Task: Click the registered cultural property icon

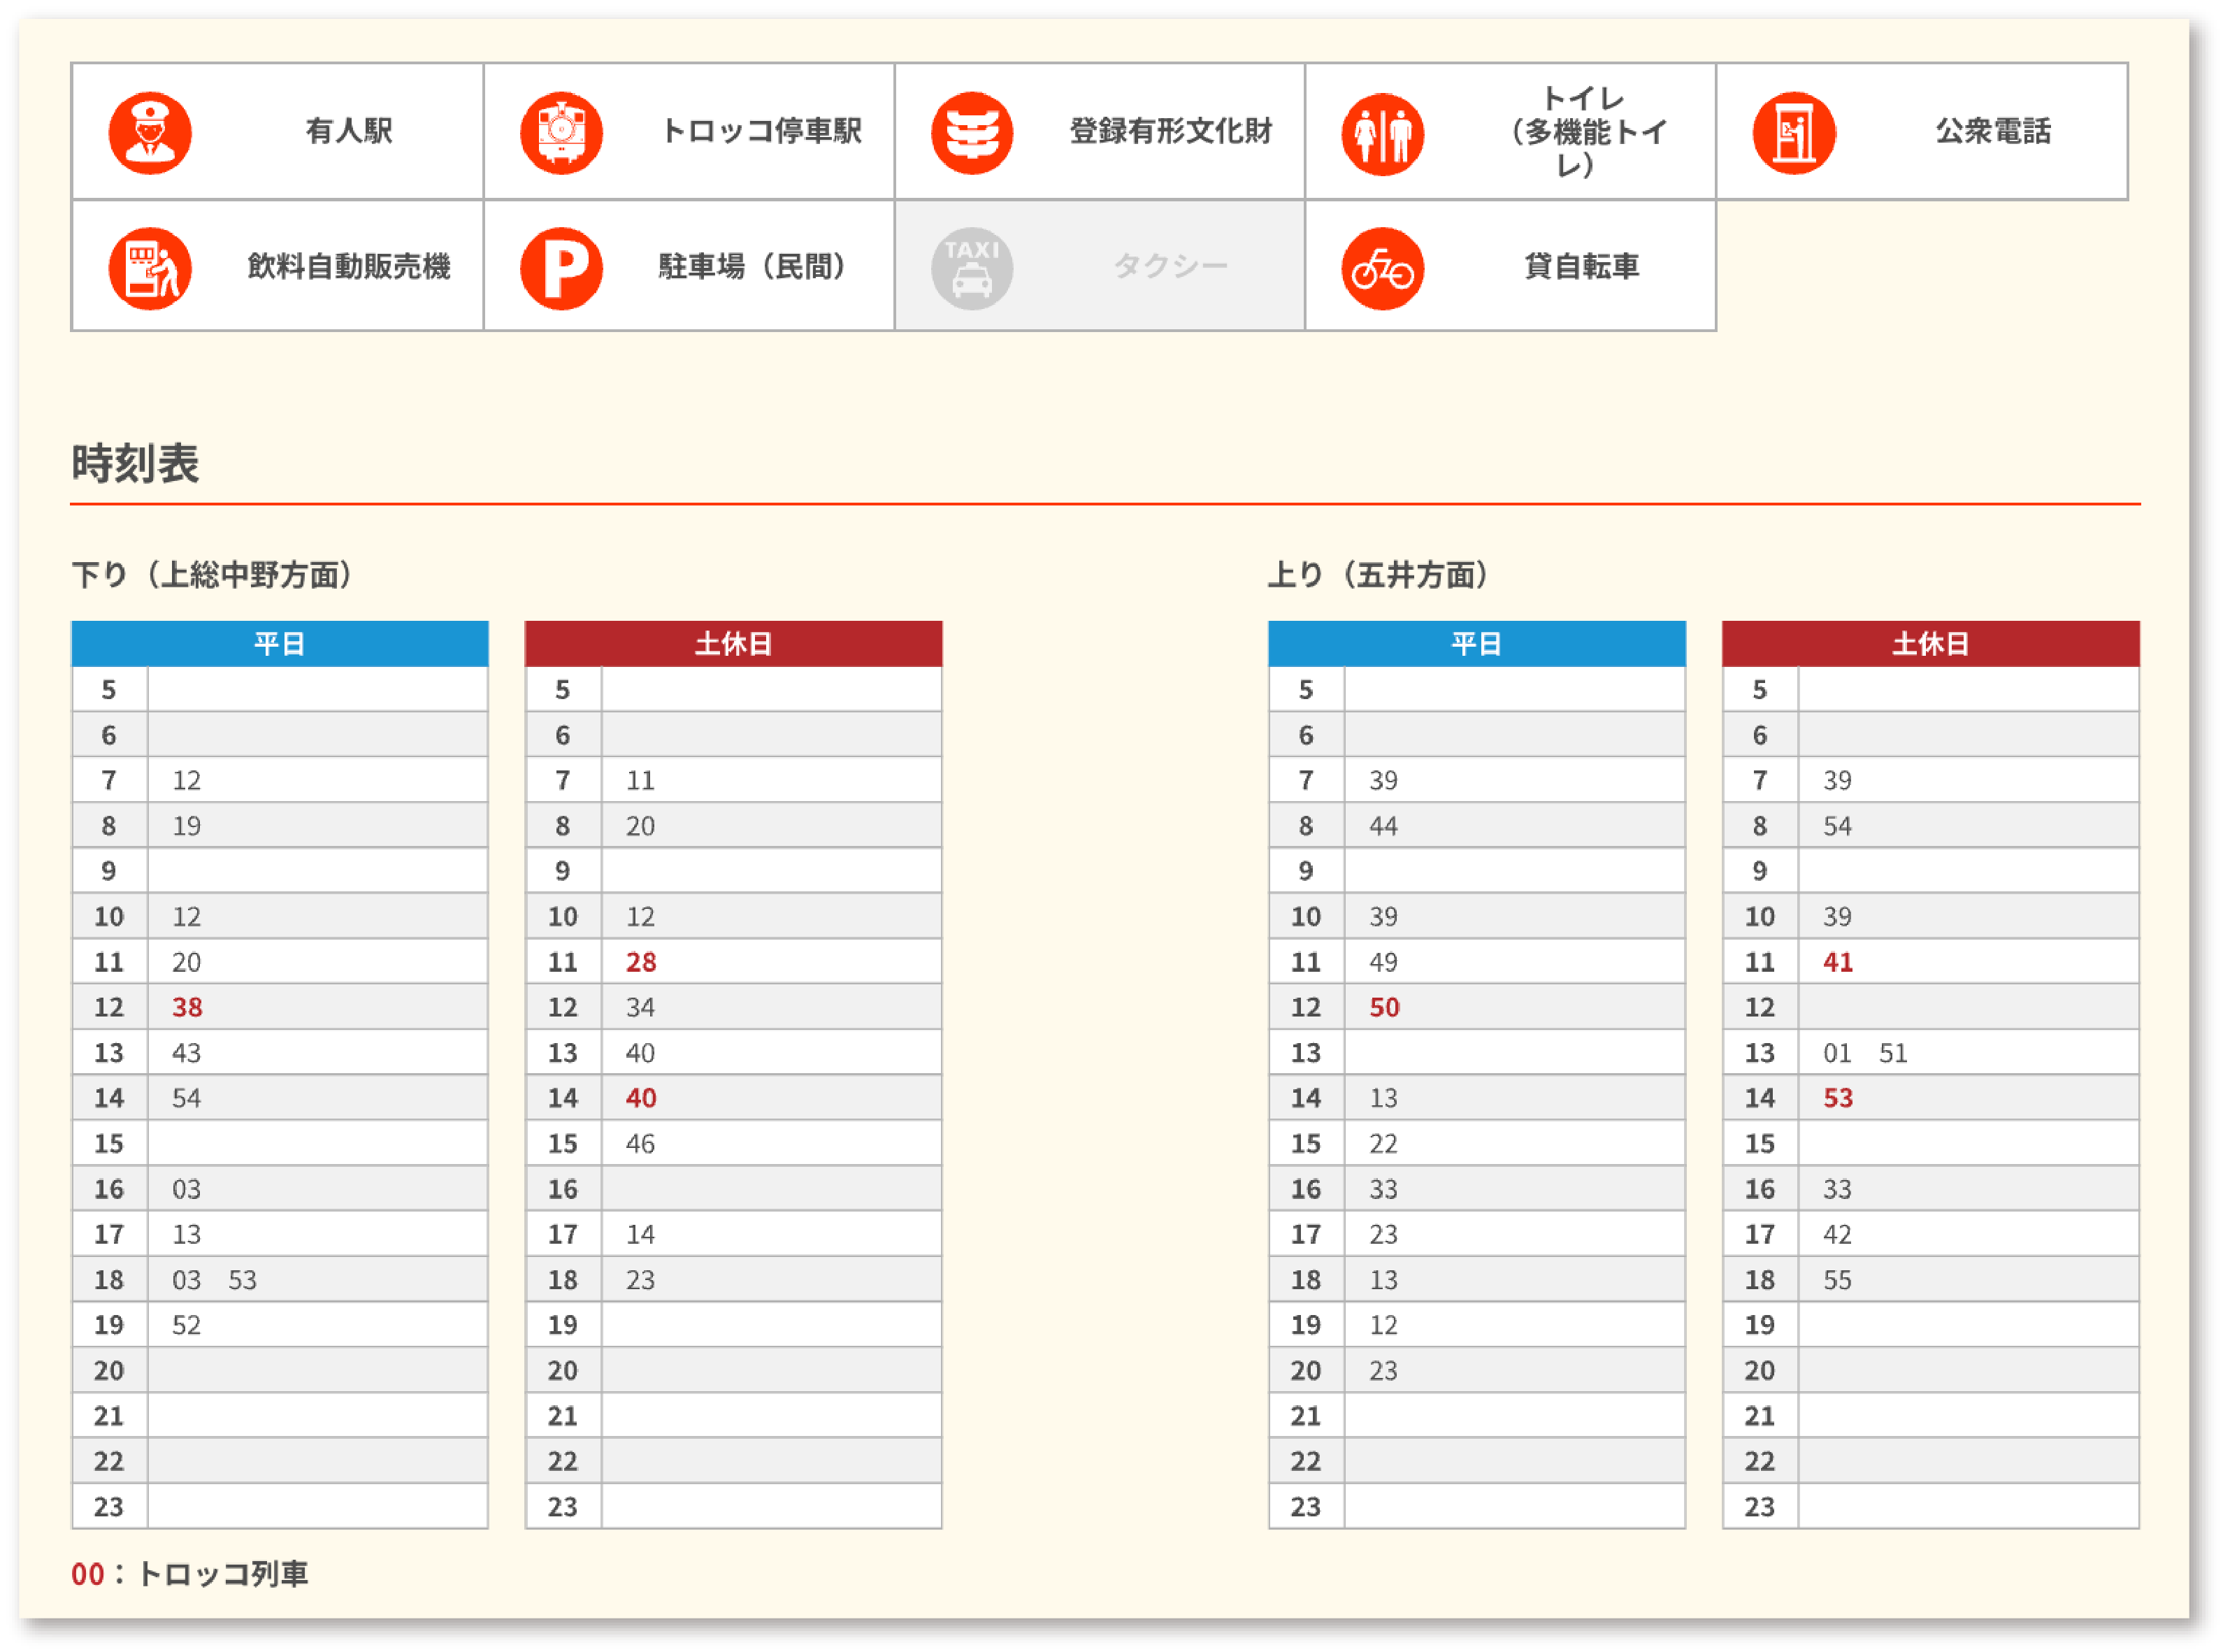Action: (971, 133)
